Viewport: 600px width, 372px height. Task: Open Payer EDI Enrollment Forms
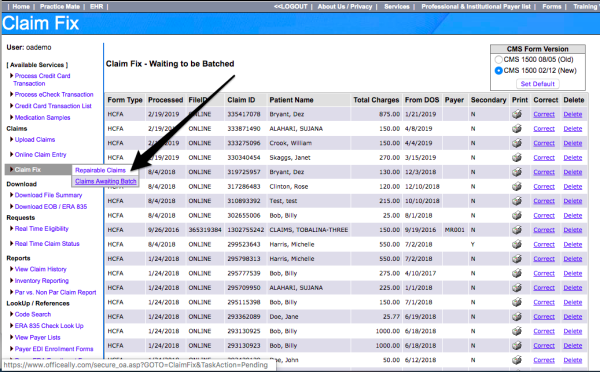(54, 349)
